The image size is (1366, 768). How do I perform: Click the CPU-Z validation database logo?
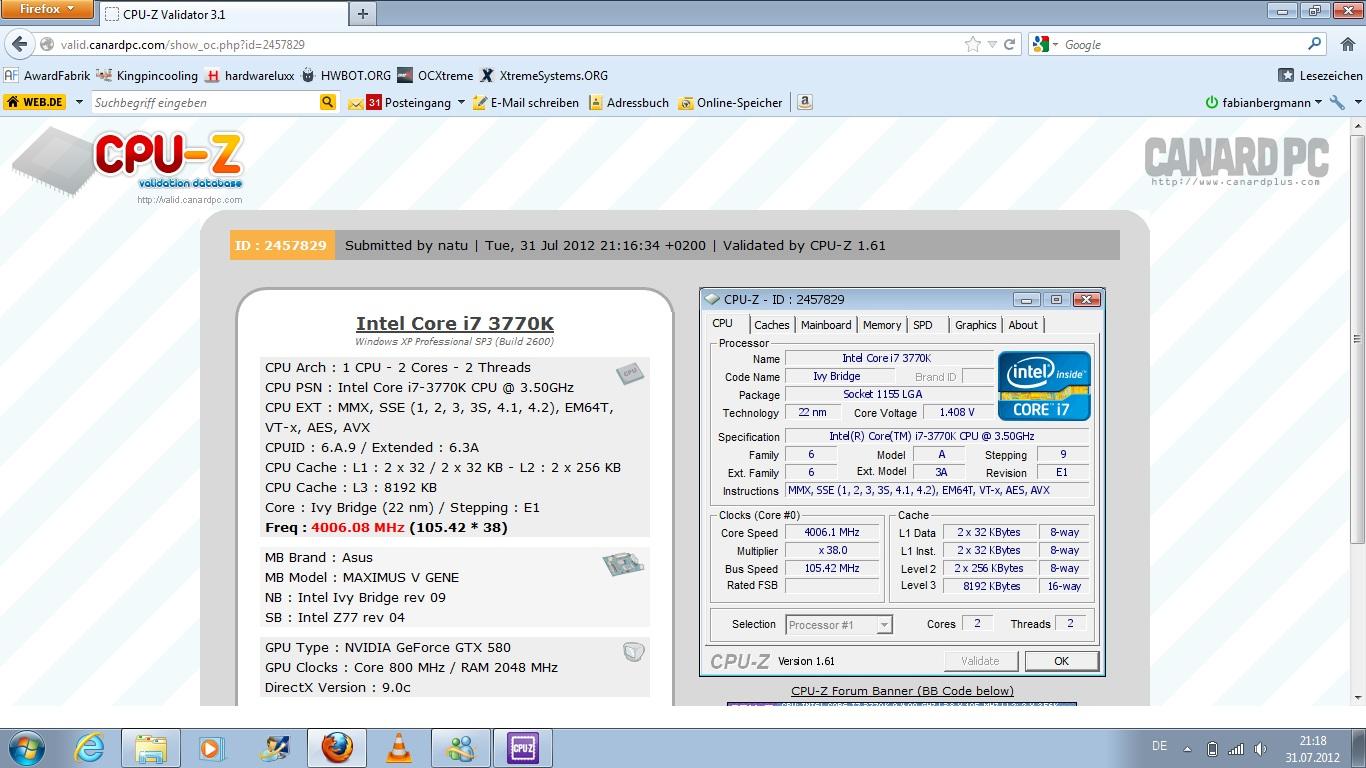pyautogui.click(x=128, y=164)
